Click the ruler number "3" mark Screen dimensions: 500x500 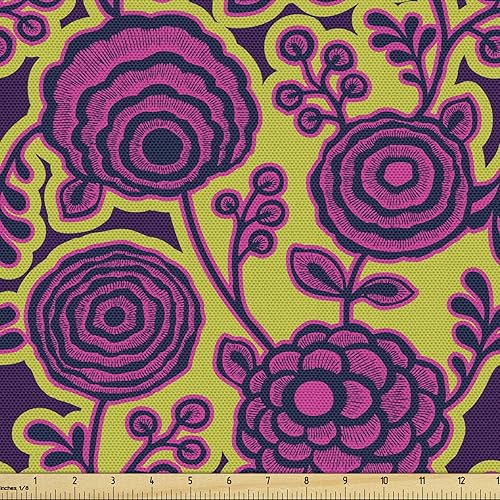click(113, 480)
